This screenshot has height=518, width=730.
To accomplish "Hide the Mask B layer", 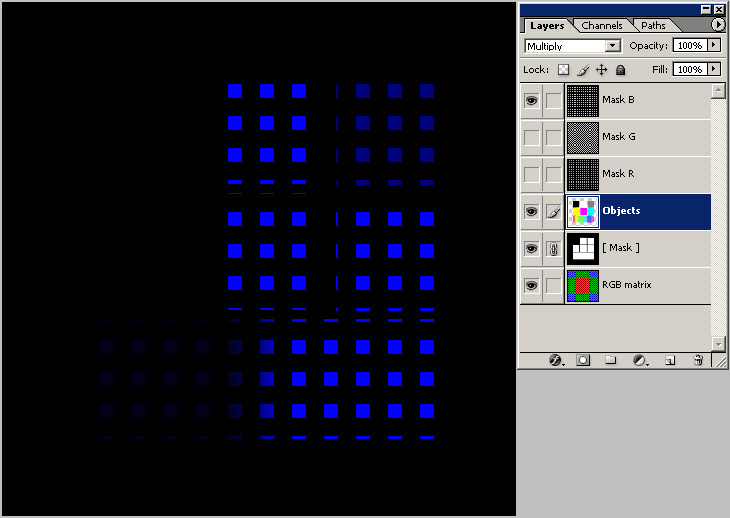I will click(x=531, y=100).
